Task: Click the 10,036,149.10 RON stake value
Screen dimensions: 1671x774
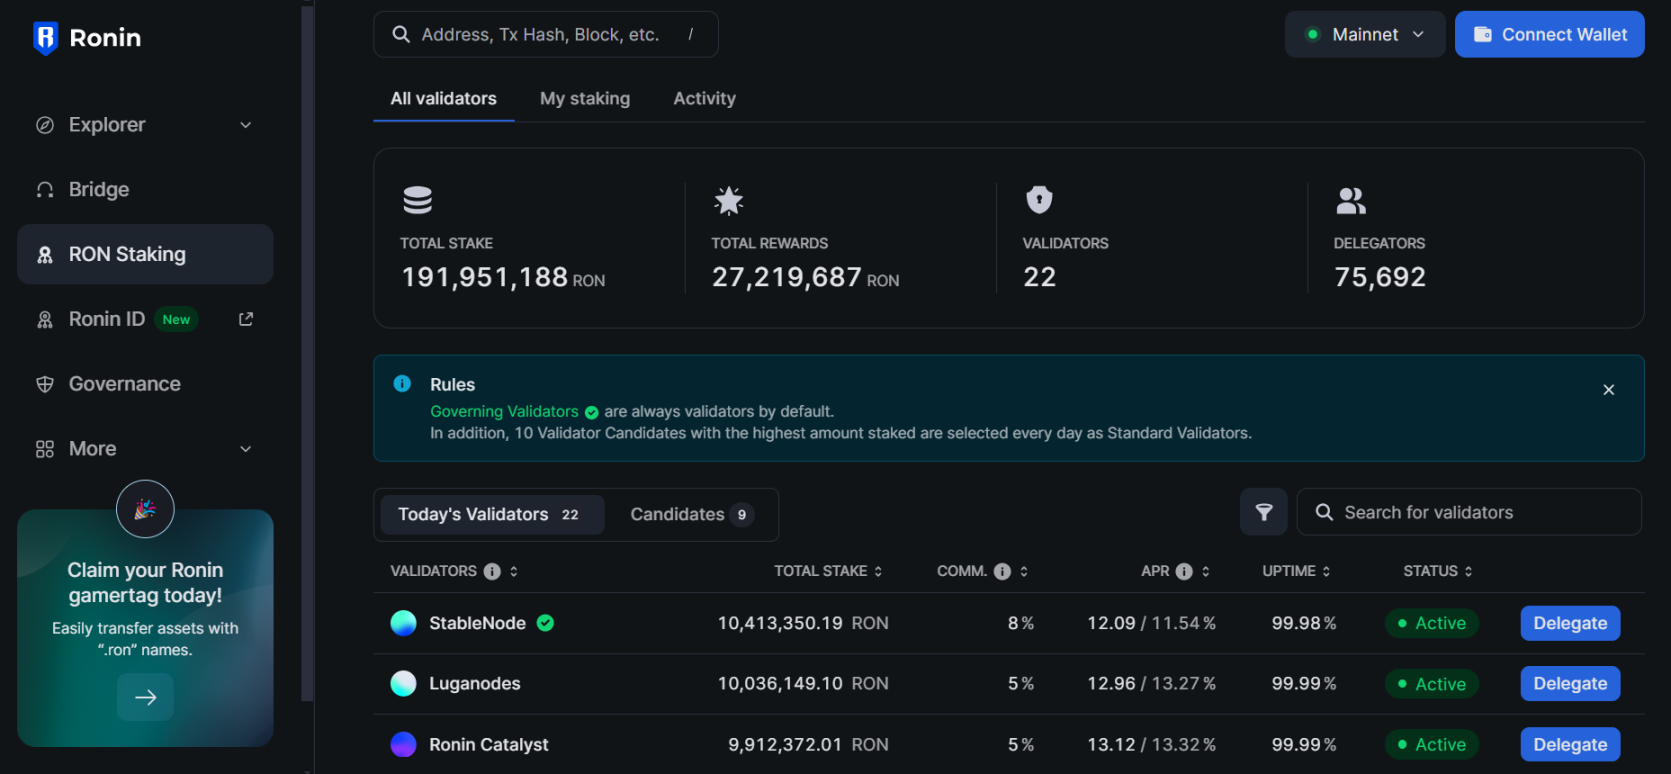Action: [803, 684]
